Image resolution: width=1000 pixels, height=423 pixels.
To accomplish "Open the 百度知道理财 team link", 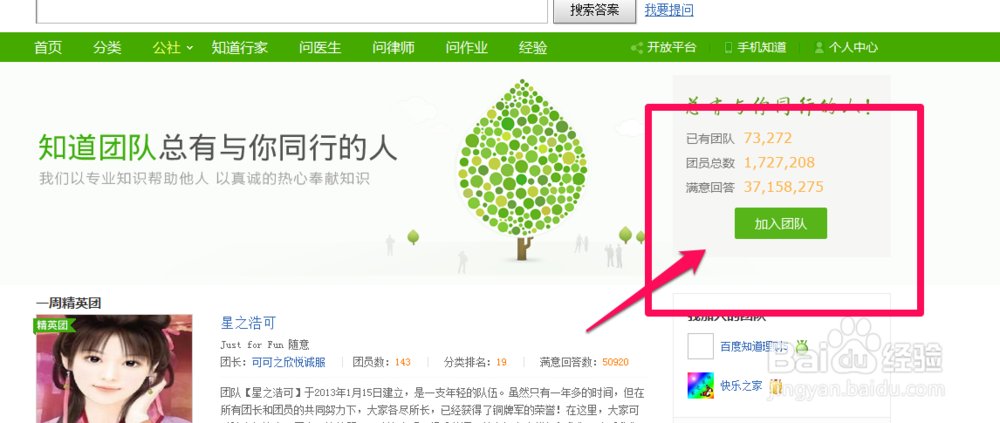I will 754,347.
